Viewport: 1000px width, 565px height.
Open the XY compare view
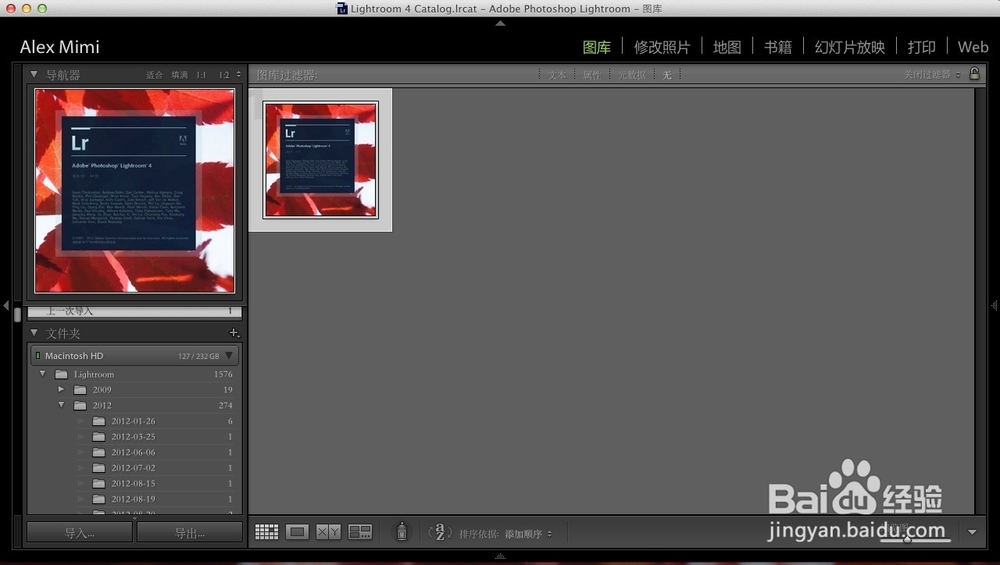coord(328,532)
